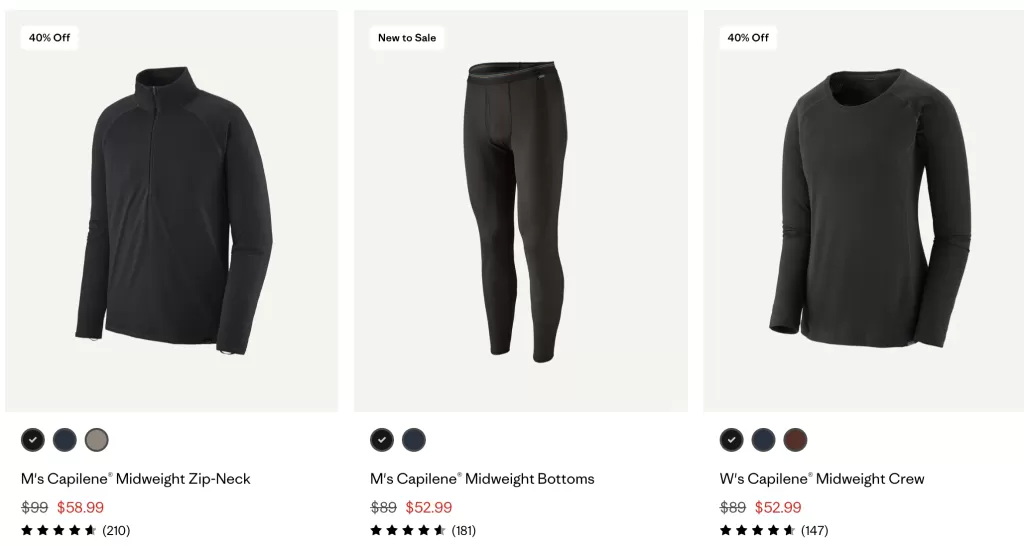The height and width of the screenshot is (546, 1024).
Task: Choose navy swatch for M's Zip-Neck
Action: pyautogui.click(x=65, y=440)
